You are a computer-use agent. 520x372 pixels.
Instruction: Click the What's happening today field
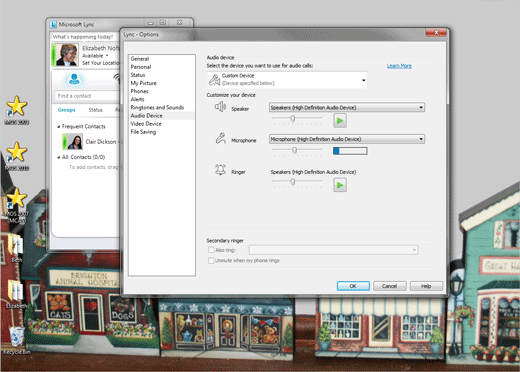tap(85, 37)
